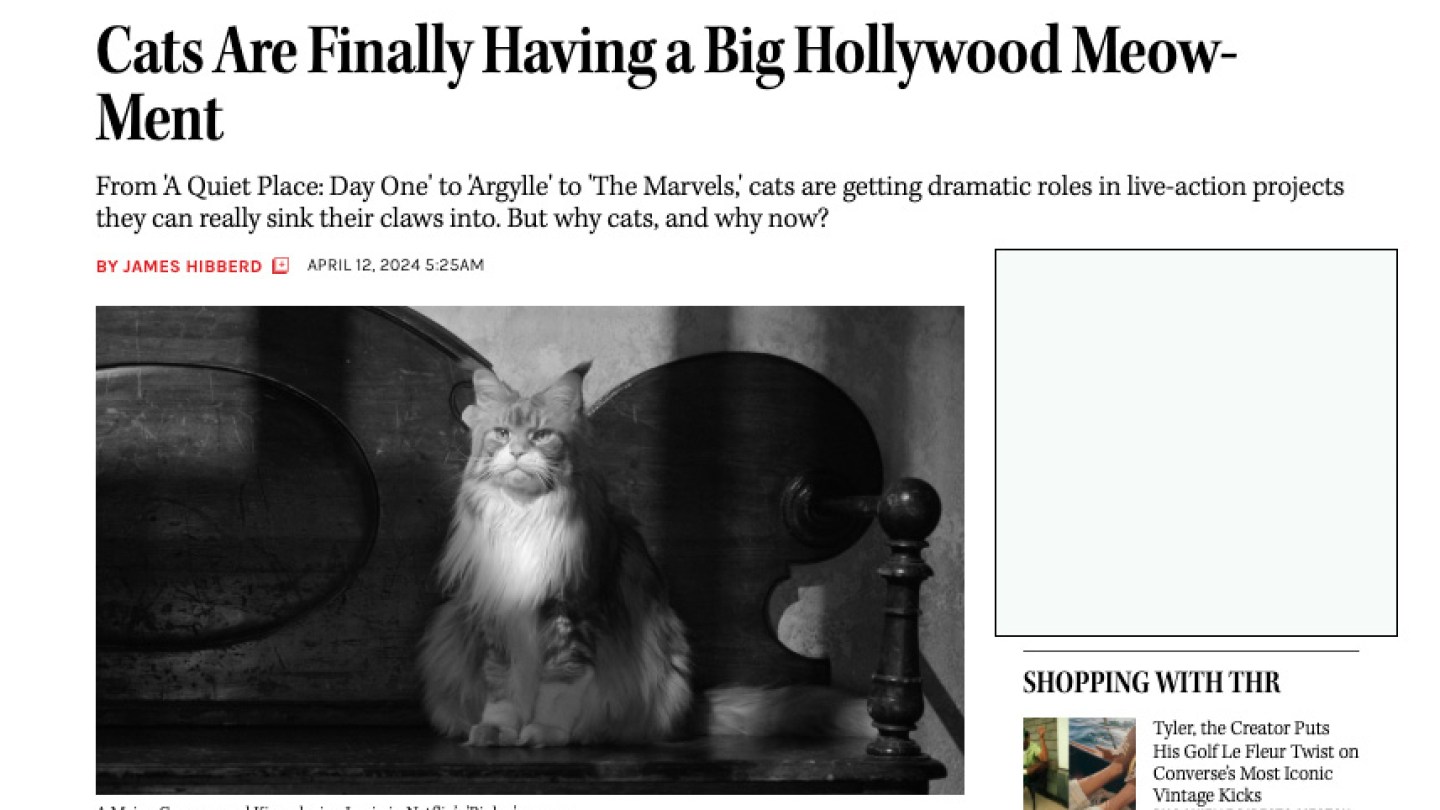Click the empty advertisement box
The image size is (1440, 810).
click(1196, 443)
